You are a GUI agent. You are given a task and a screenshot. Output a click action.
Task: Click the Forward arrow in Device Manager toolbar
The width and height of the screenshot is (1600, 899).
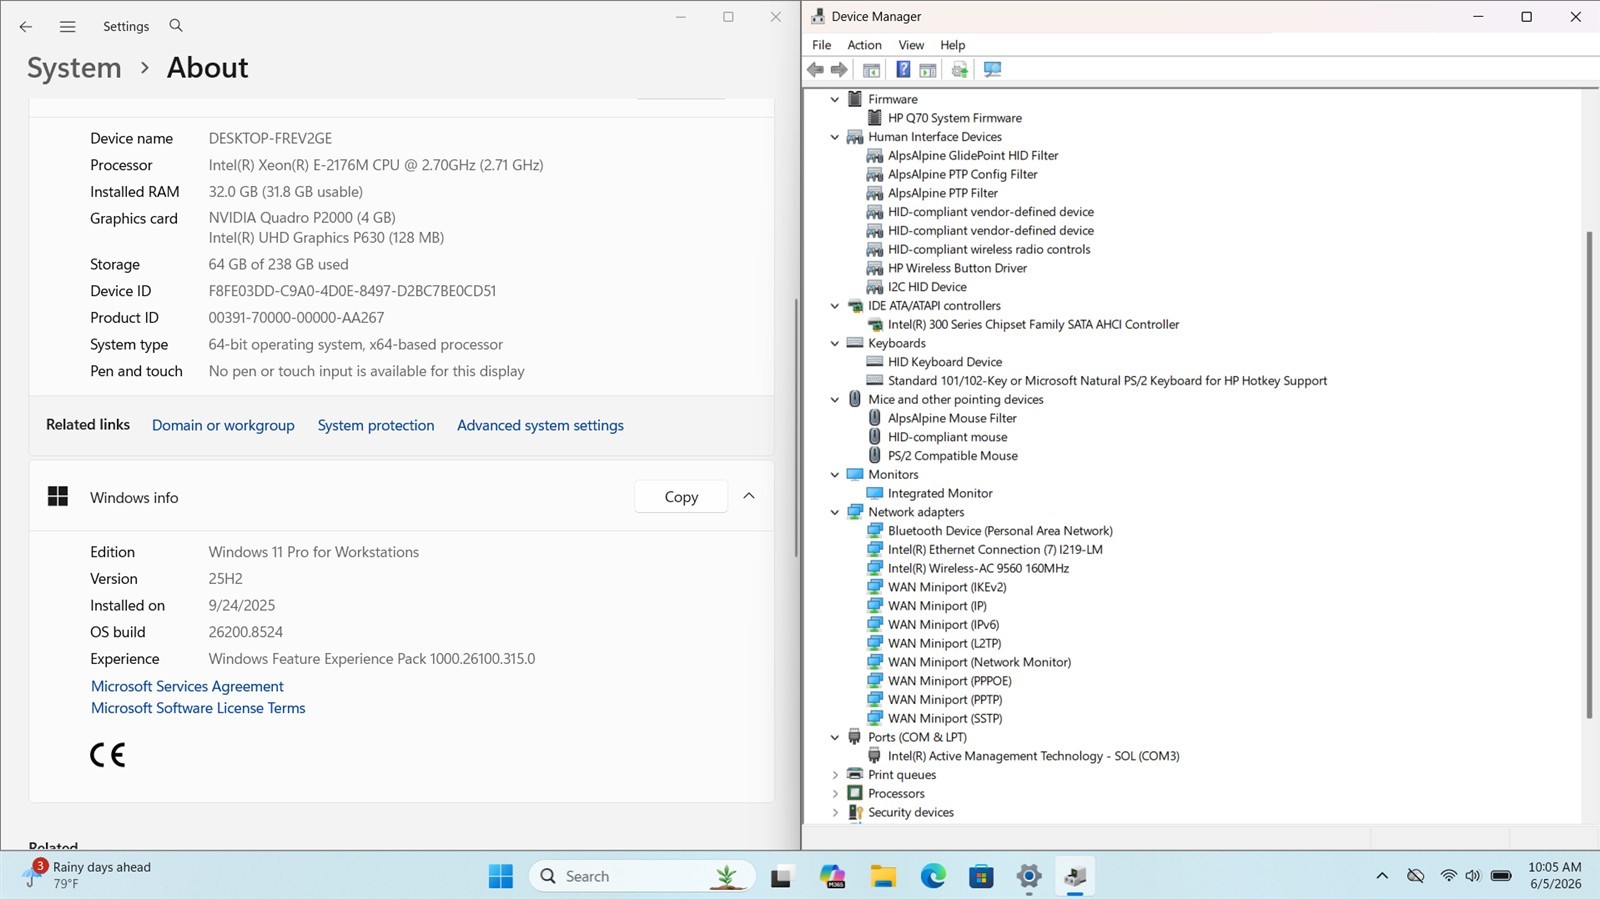coord(839,70)
